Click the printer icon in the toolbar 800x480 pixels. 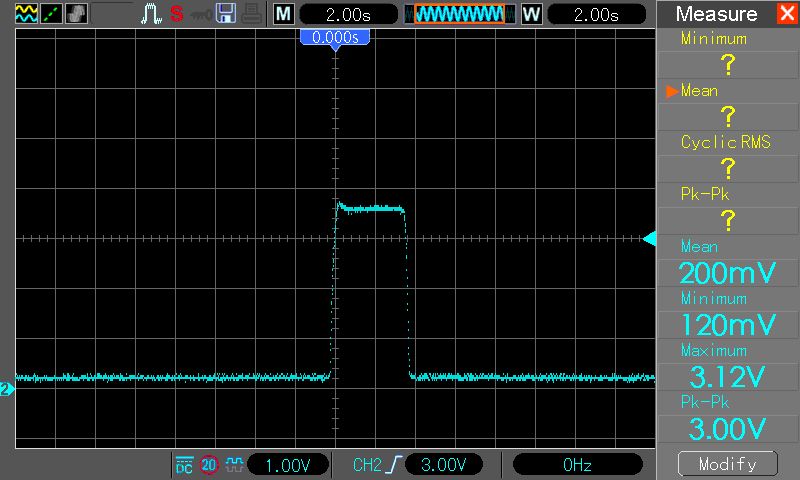coord(250,14)
